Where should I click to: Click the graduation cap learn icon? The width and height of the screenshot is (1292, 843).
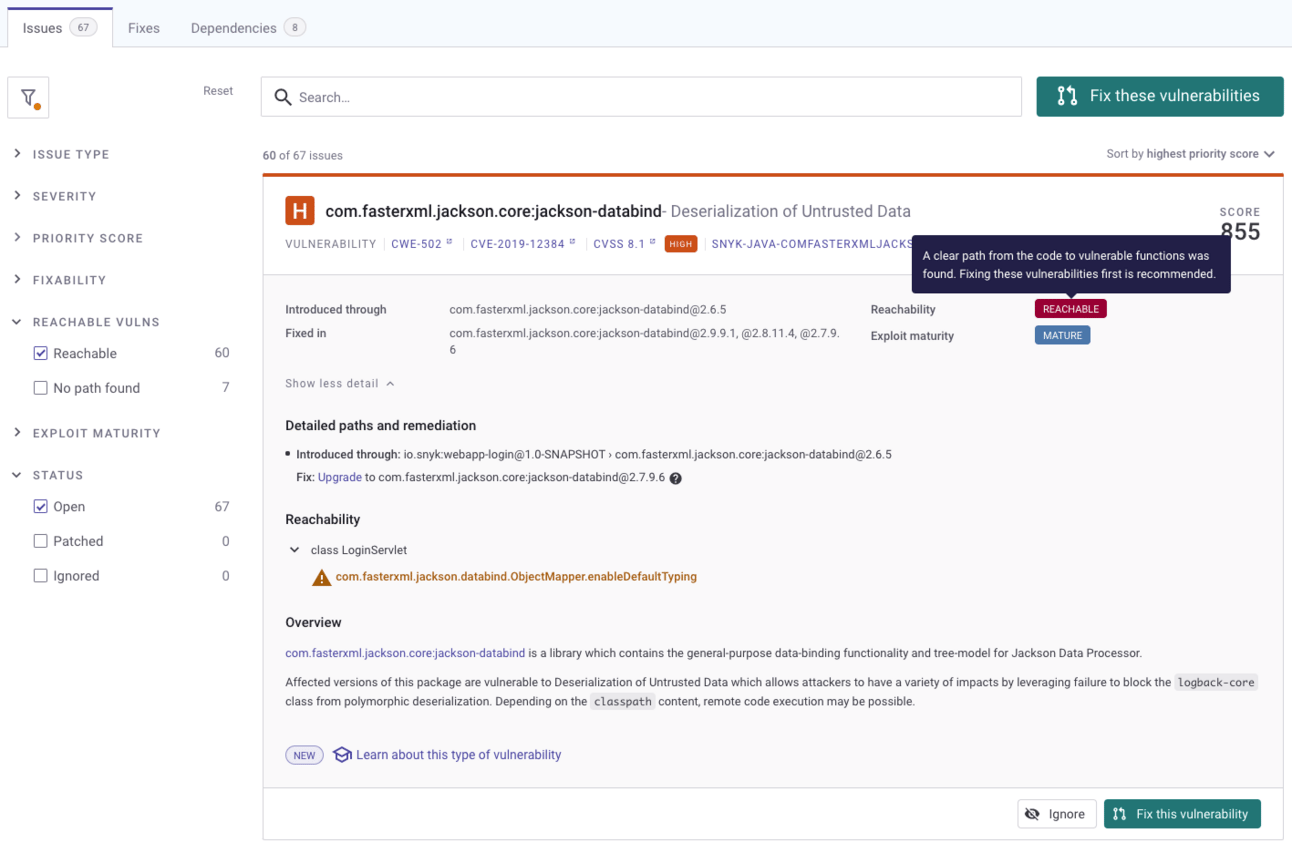342,755
